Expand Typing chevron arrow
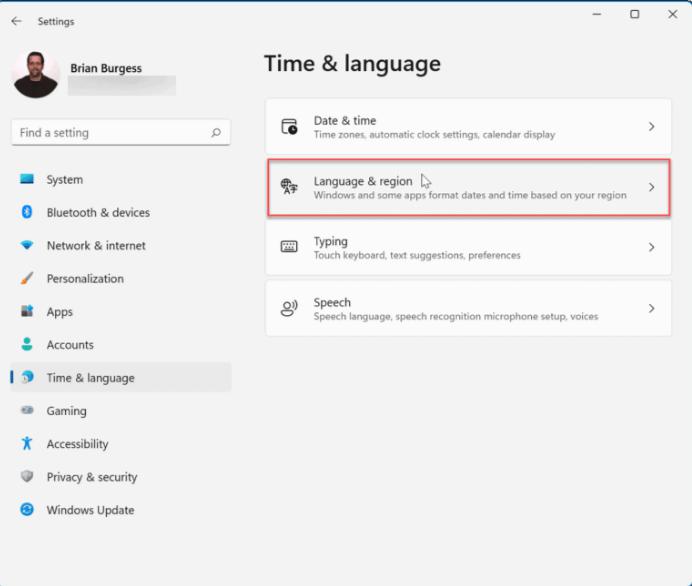 pos(651,247)
